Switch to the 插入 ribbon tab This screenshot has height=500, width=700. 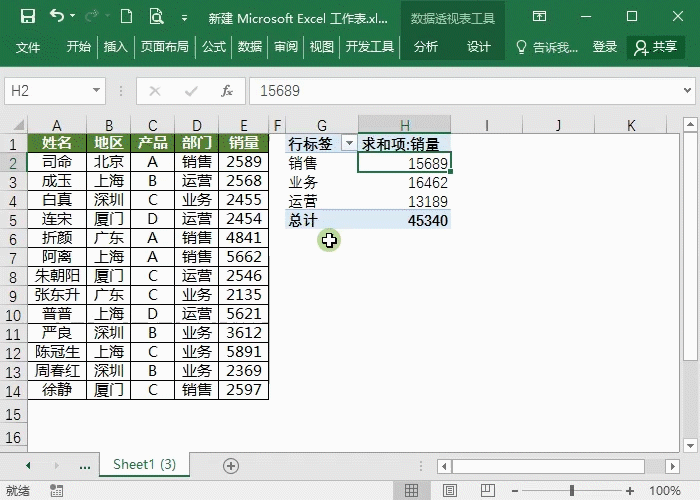[115, 46]
